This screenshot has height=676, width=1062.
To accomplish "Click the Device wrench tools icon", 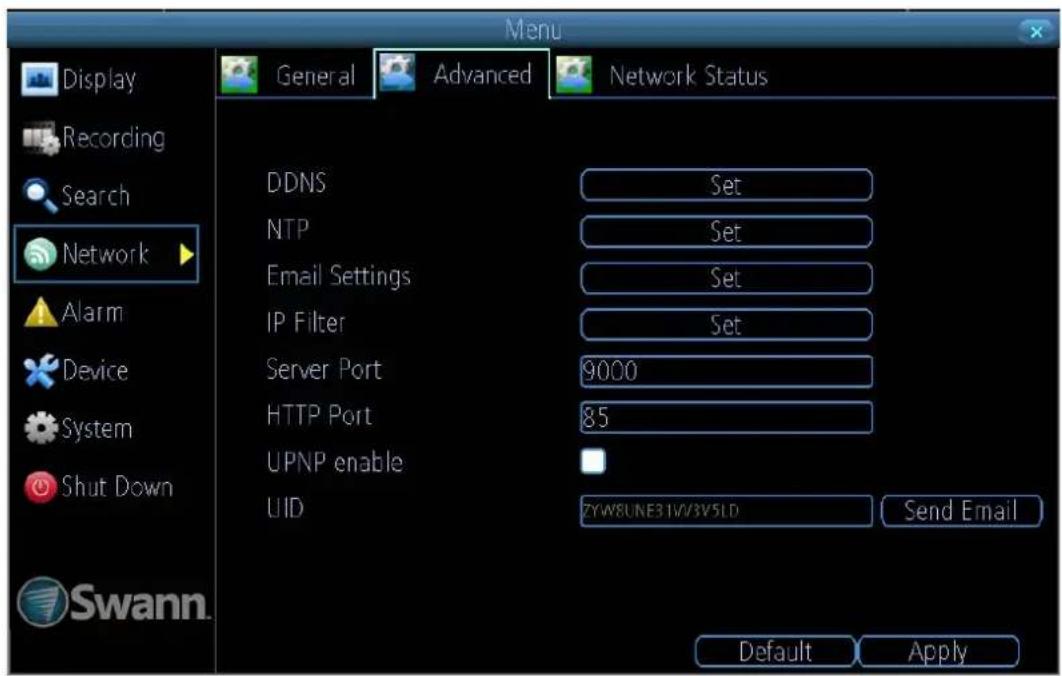I will (x=40, y=371).
